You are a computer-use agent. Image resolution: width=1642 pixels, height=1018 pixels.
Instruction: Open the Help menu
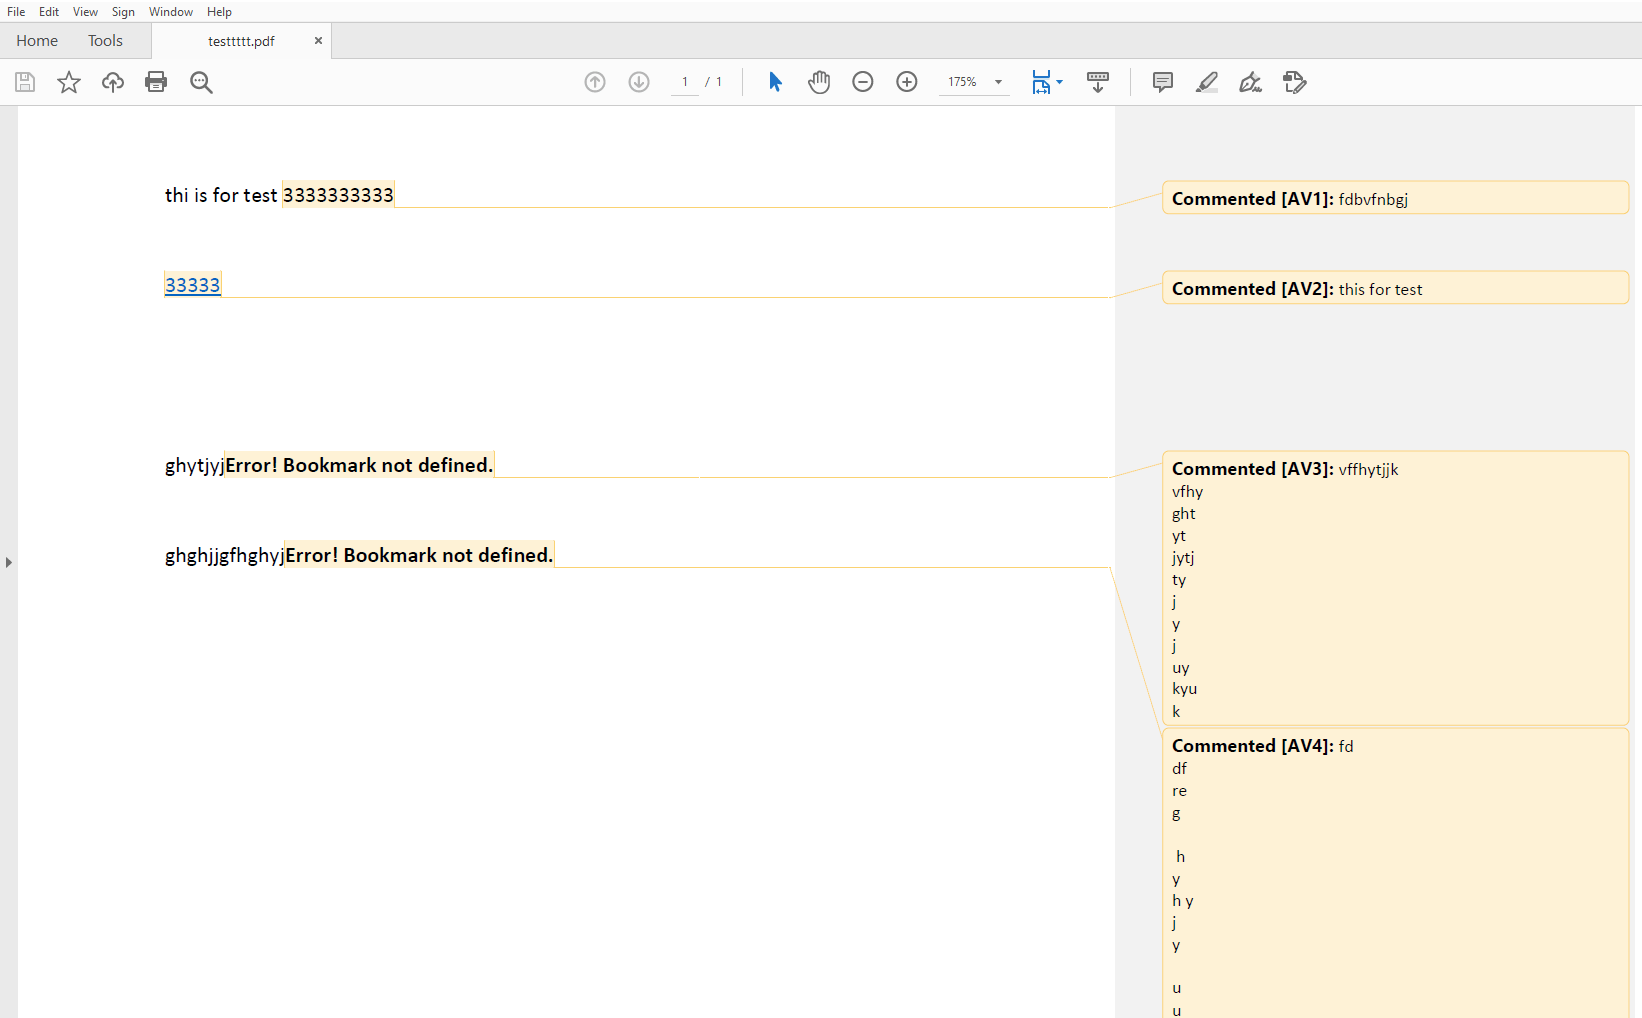point(220,12)
